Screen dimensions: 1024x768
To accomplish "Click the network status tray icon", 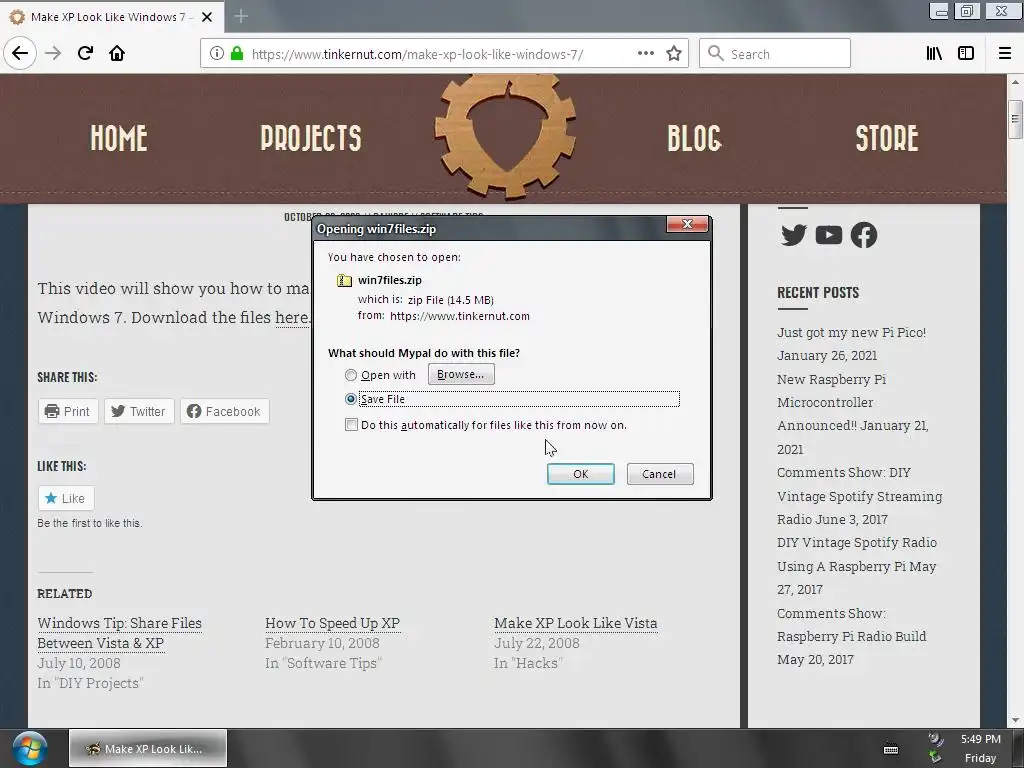I will [x=936, y=756].
